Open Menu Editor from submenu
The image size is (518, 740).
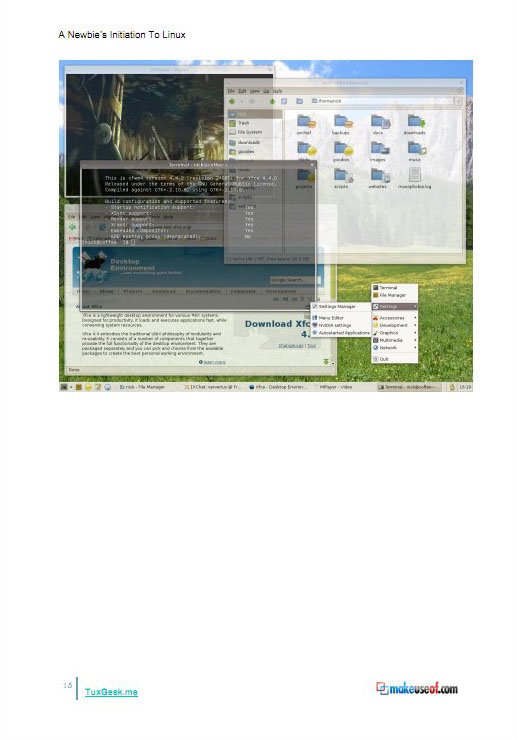click(341, 318)
